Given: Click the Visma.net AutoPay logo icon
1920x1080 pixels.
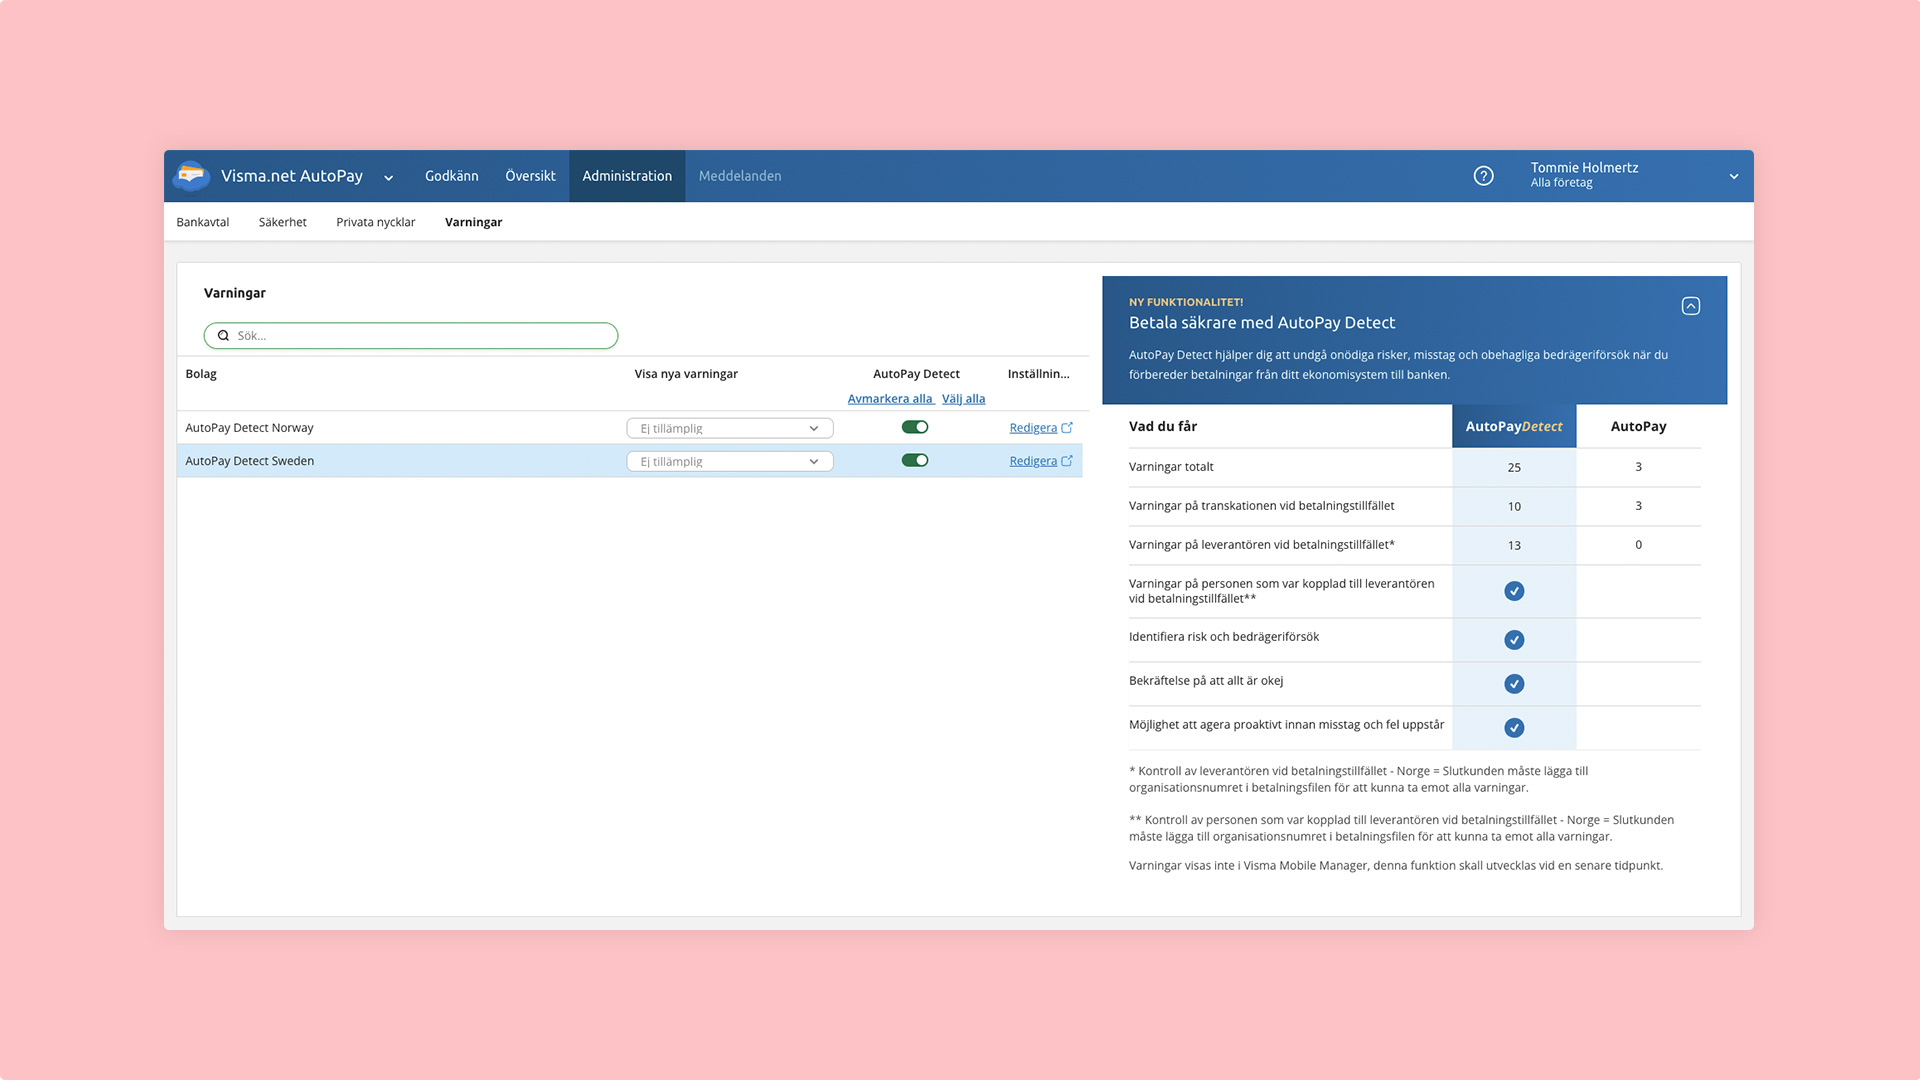Looking at the screenshot, I should pos(193,175).
